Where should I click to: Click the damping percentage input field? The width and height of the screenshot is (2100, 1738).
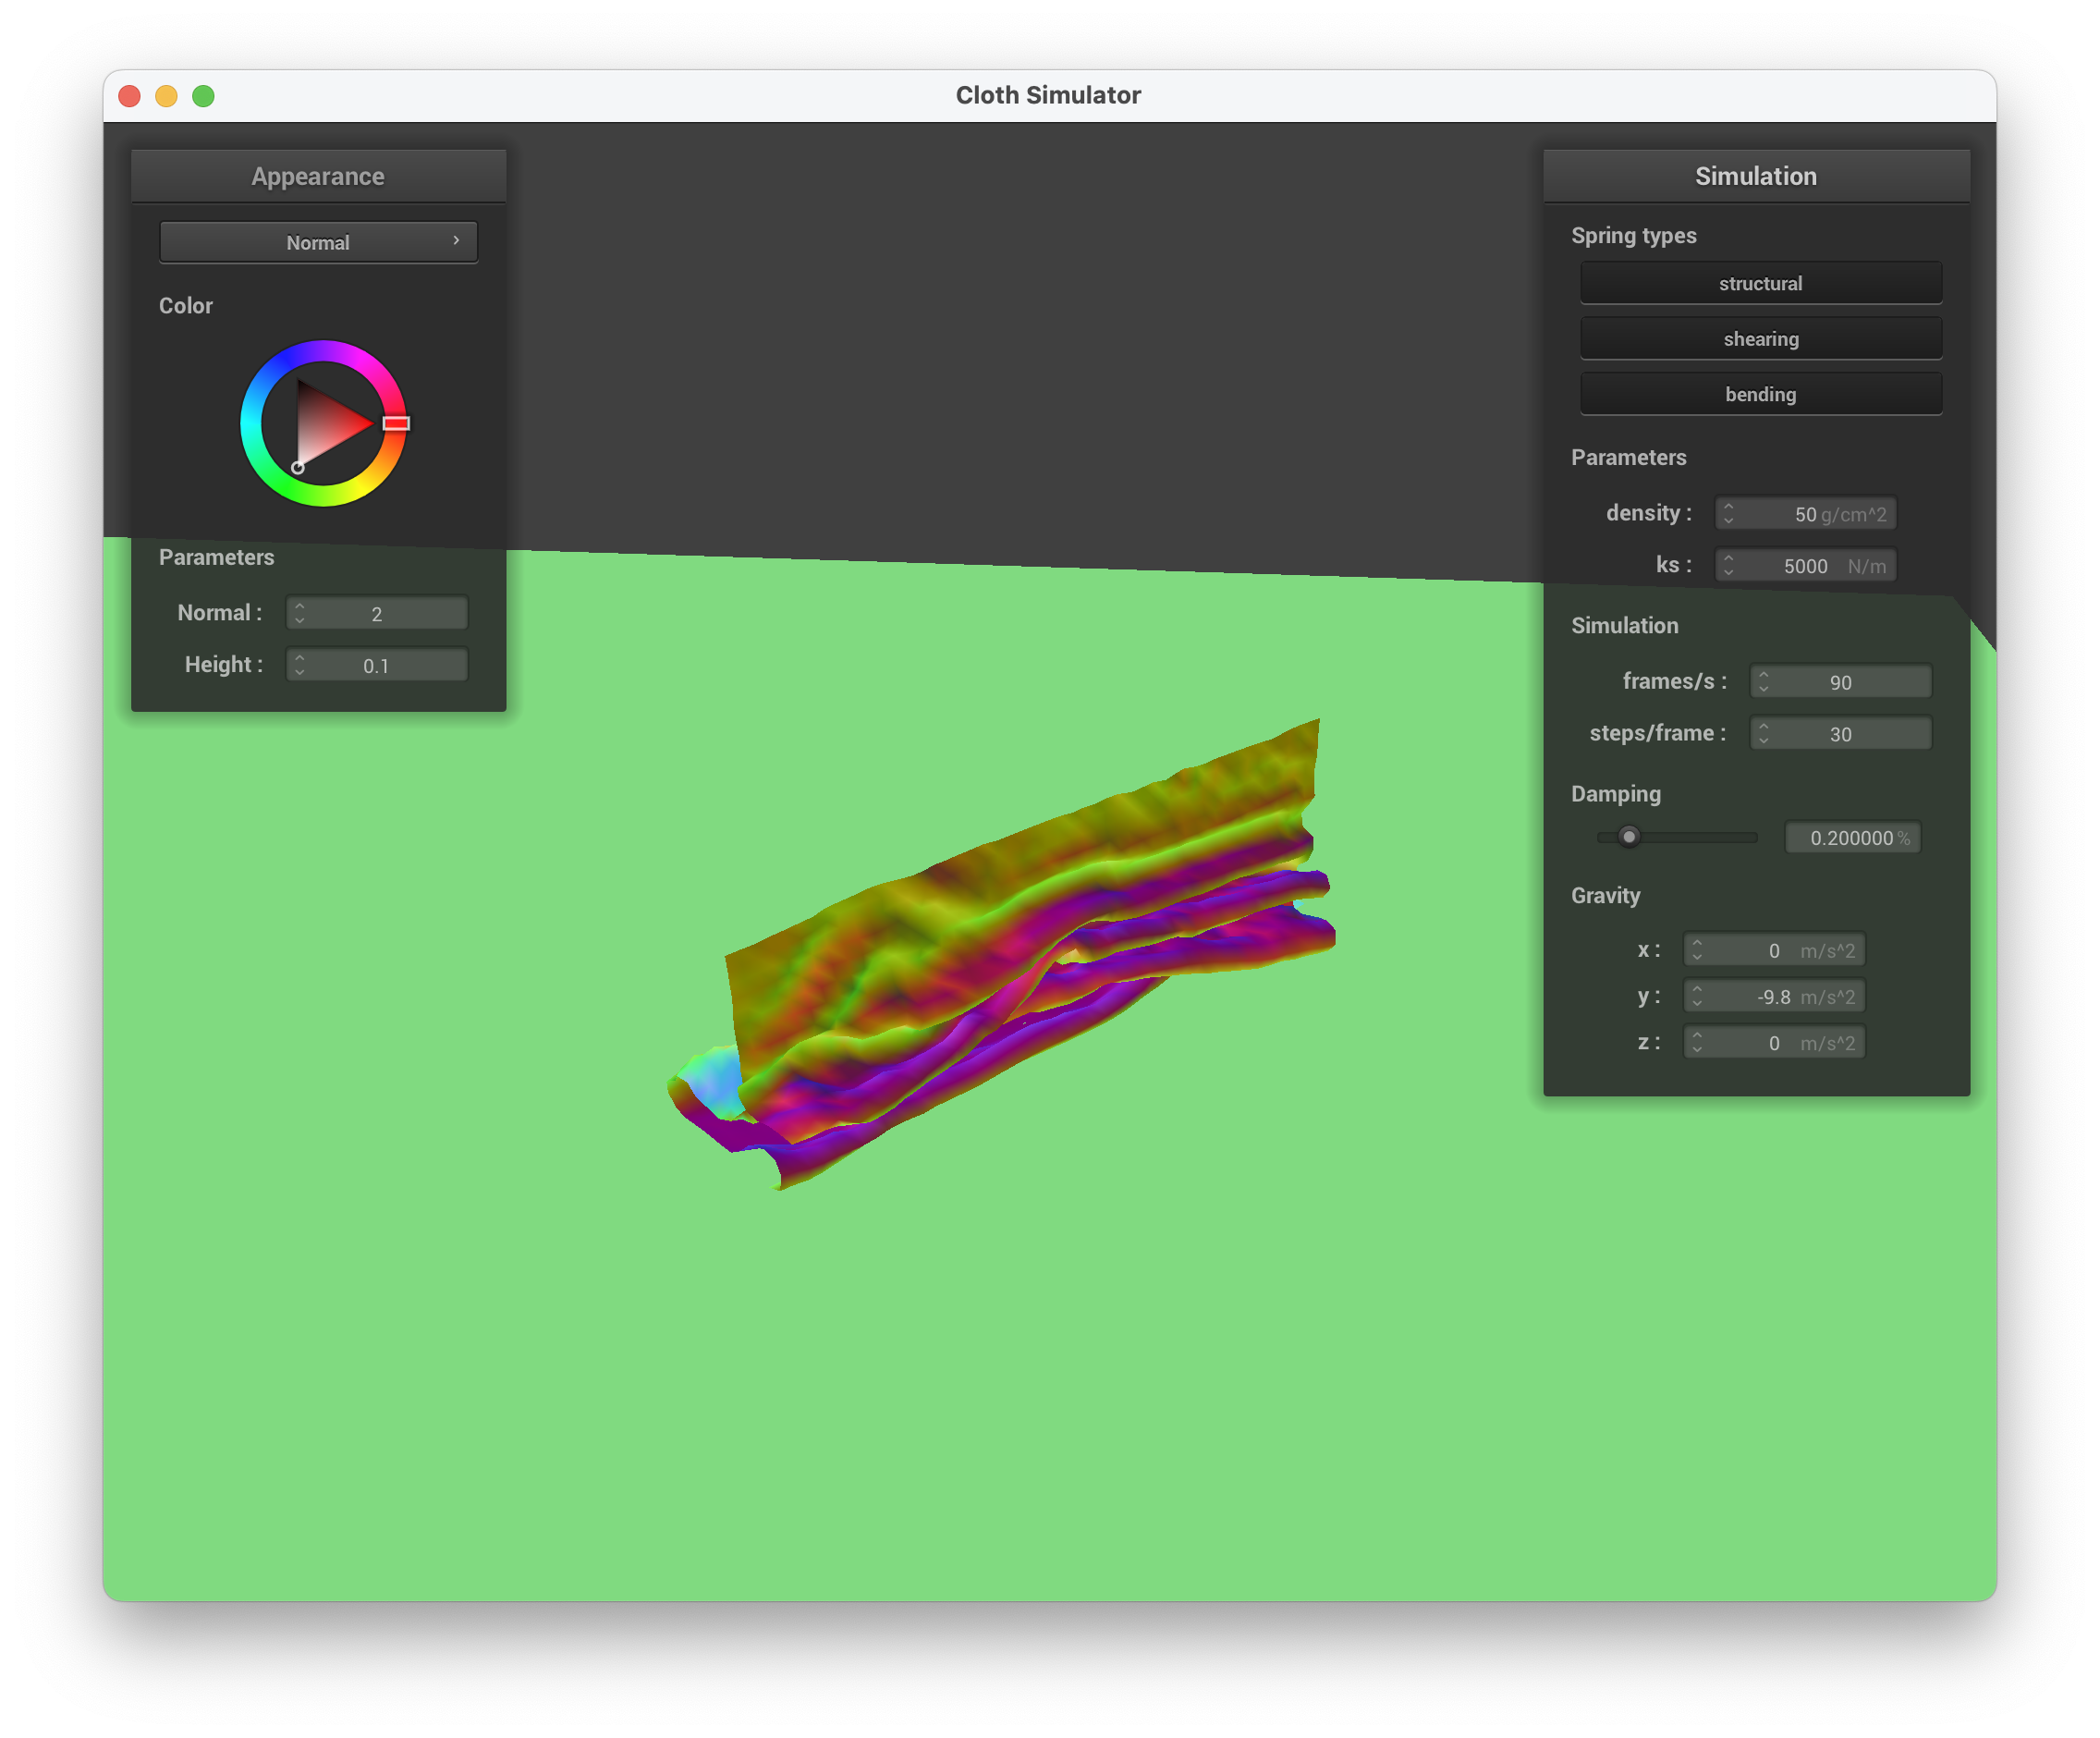tap(1851, 838)
